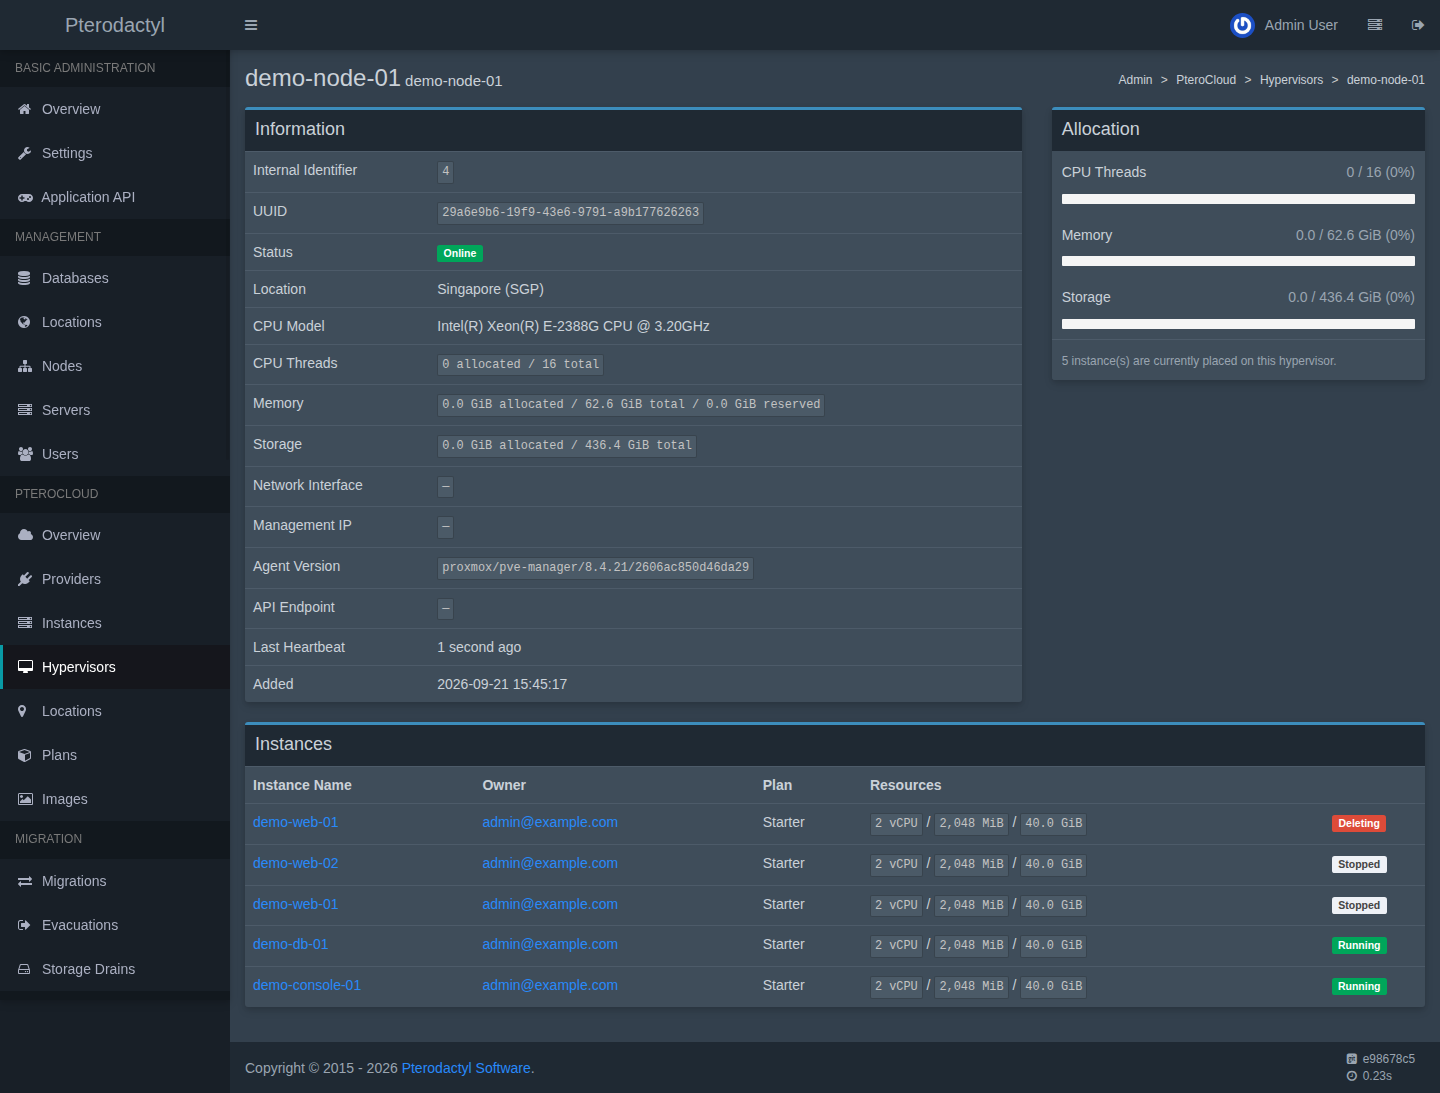Click admin@example.com owner of demo-console-01

coord(550,985)
